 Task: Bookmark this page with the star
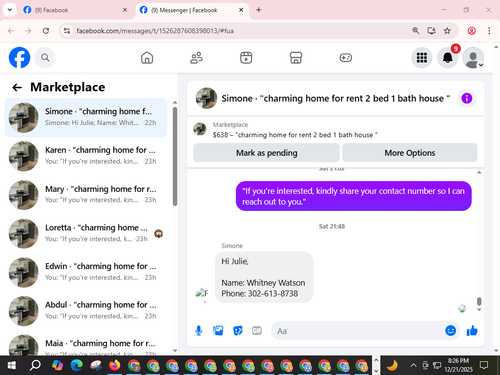click(447, 31)
